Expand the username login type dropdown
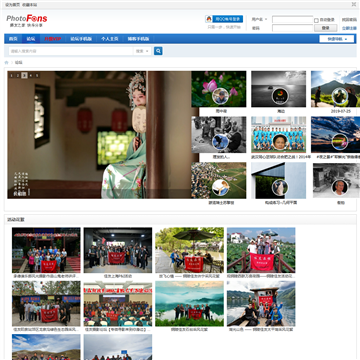The width and height of the screenshot is (360, 360). (x=260, y=19)
